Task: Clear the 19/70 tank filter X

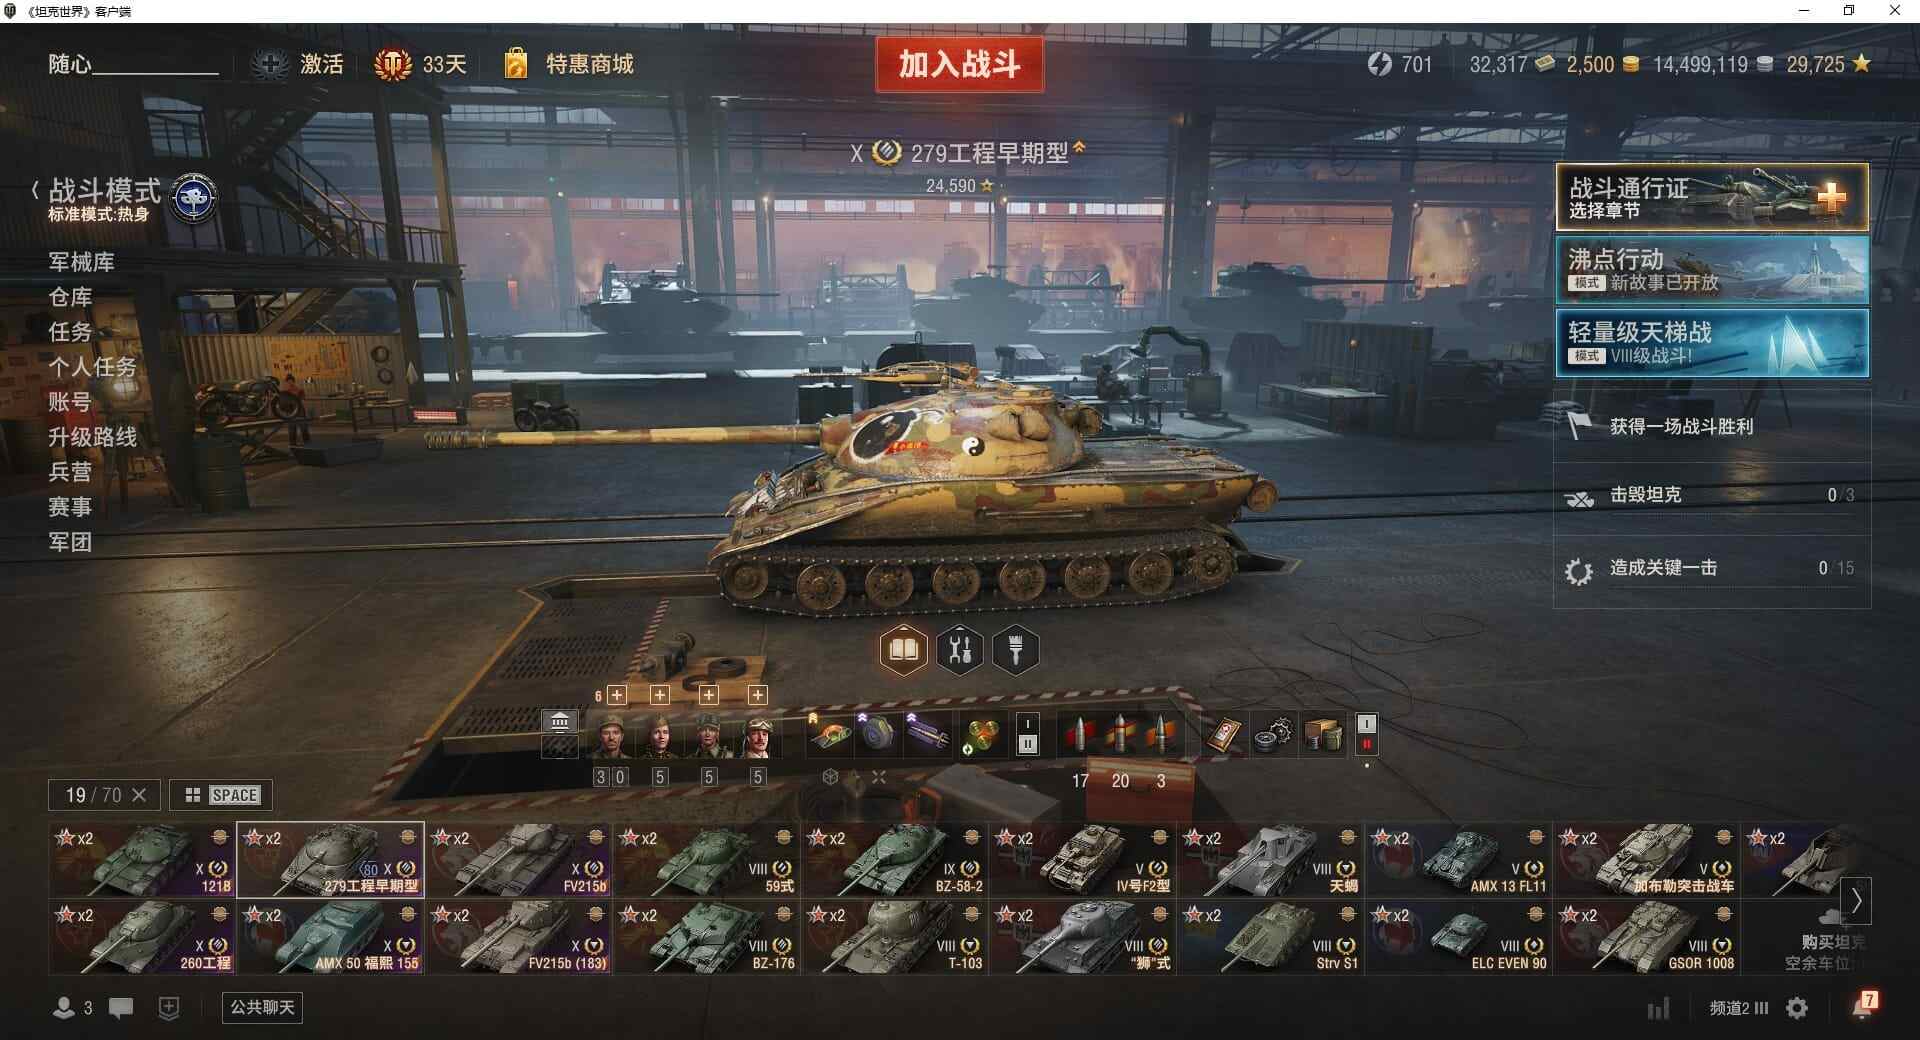Action: pyautogui.click(x=139, y=795)
